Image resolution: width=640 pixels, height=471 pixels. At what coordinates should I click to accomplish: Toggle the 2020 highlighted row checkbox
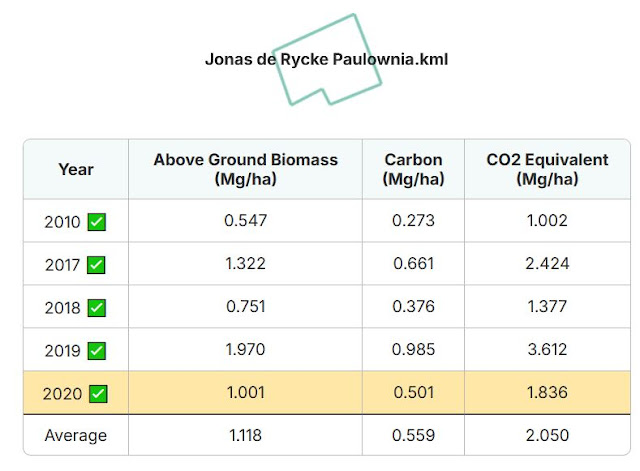(x=98, y=394)
